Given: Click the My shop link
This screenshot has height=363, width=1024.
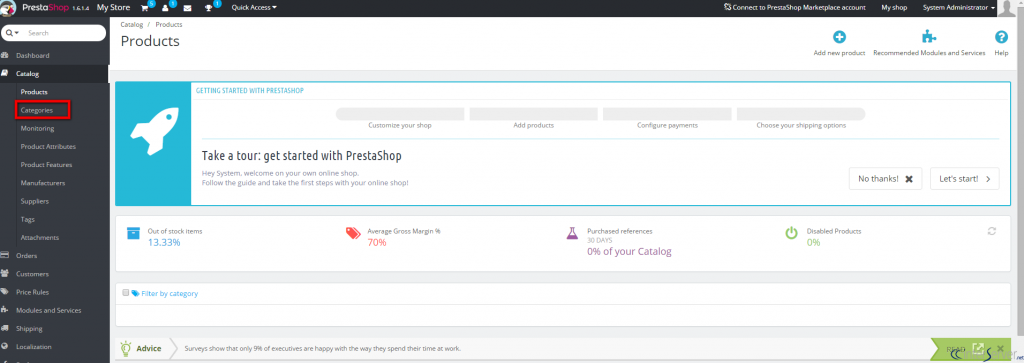Looking at the screenshot, I should 895,8.
